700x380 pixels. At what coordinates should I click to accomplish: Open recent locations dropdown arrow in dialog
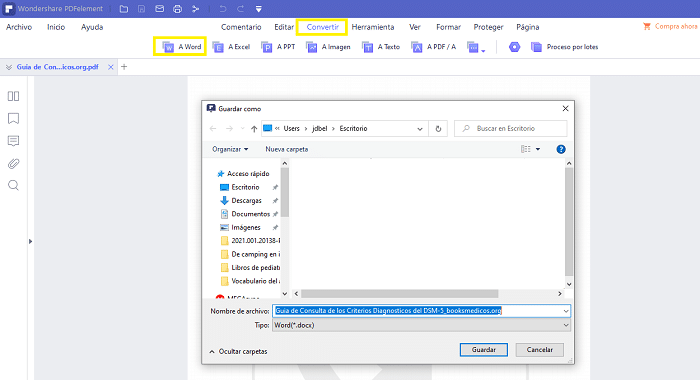[x=242, y=129]
